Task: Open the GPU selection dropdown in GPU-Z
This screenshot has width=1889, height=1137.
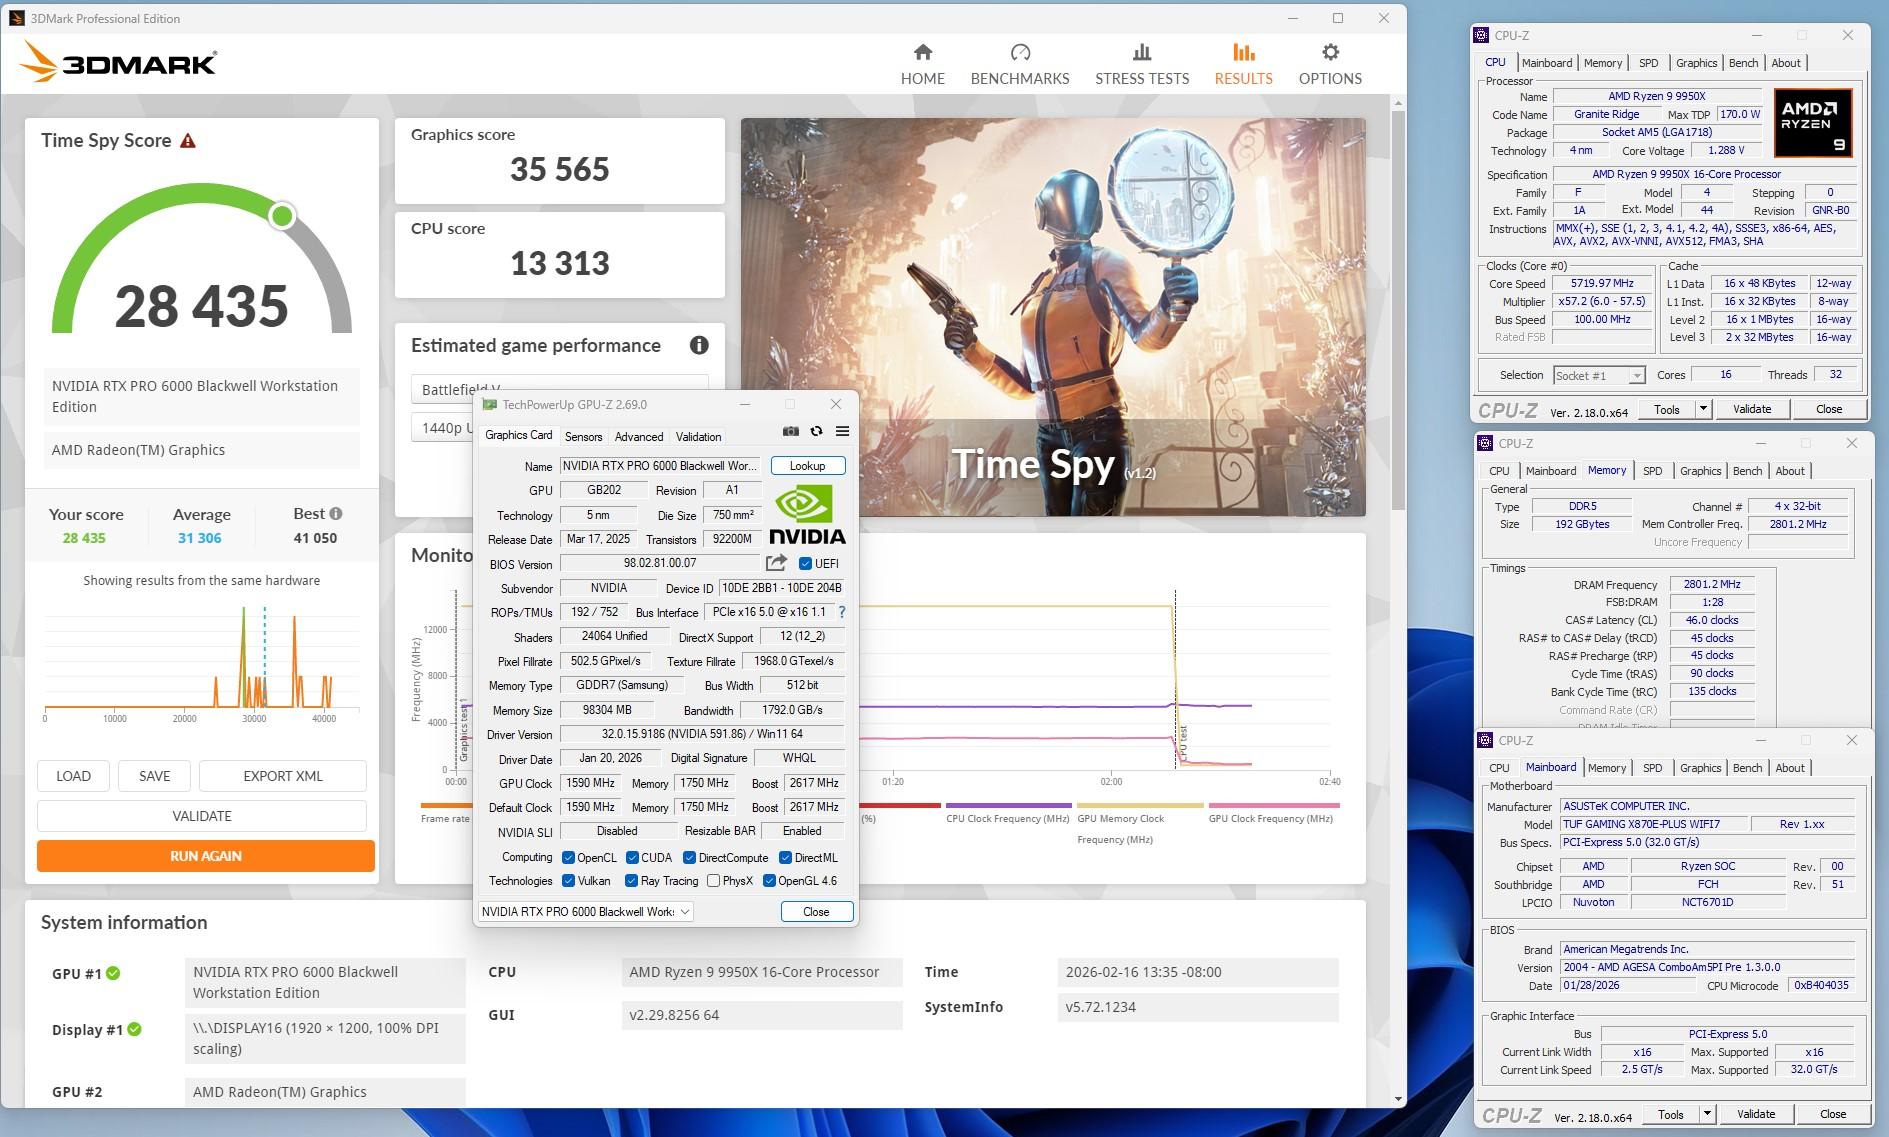Action: click(x=585, y=911)
